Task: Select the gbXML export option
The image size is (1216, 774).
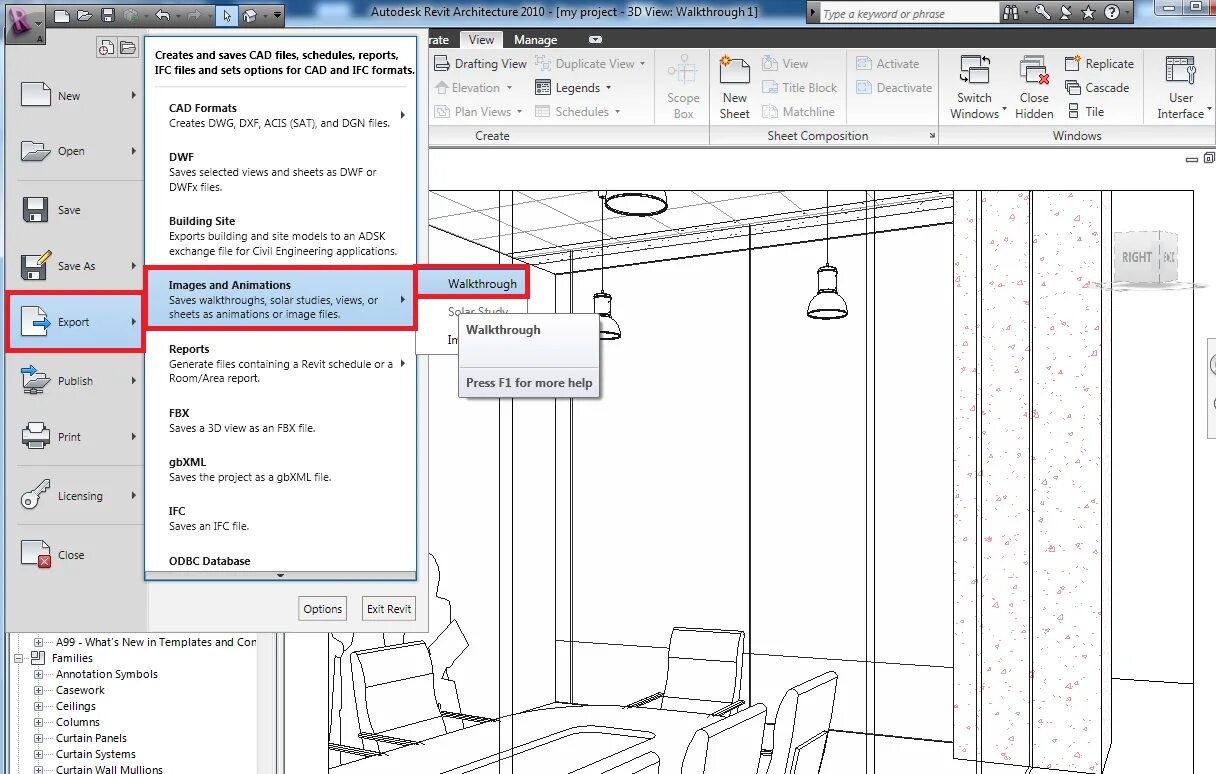Action: 280,469
